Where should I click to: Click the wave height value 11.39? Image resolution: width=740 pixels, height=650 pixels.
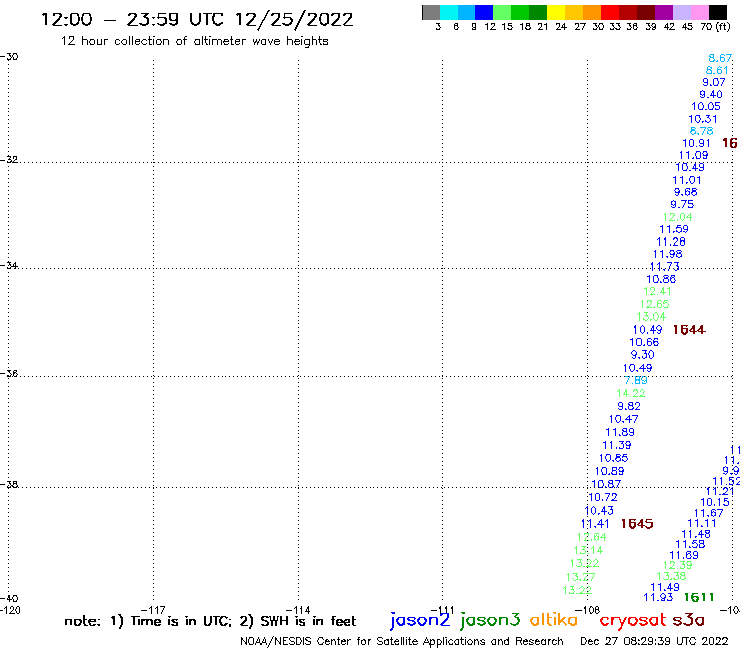coord(616,445)
